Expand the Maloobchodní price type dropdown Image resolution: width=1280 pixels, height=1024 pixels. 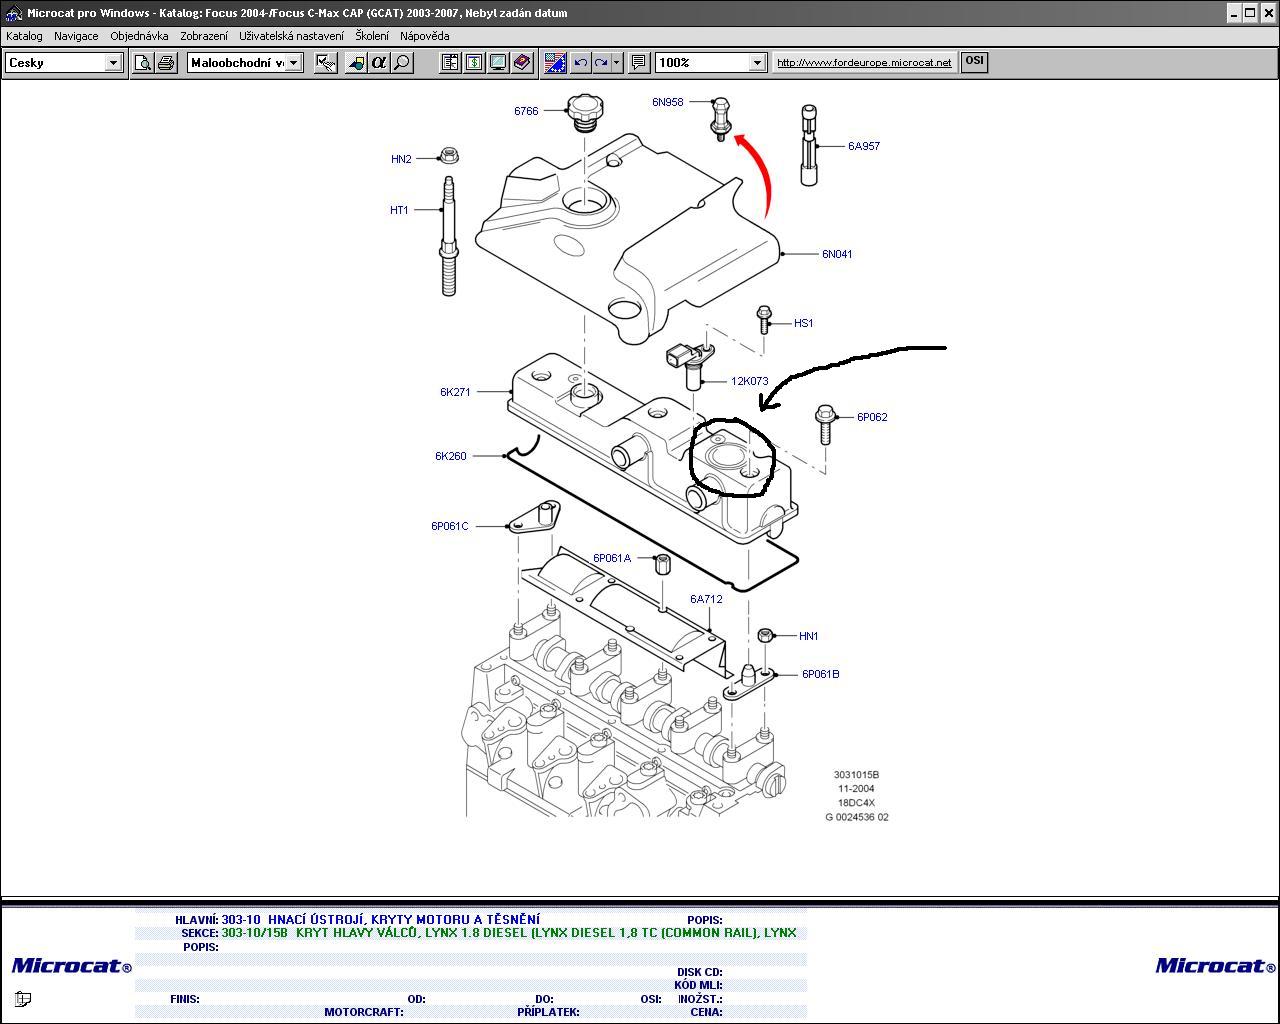click(x=294, y=62)
